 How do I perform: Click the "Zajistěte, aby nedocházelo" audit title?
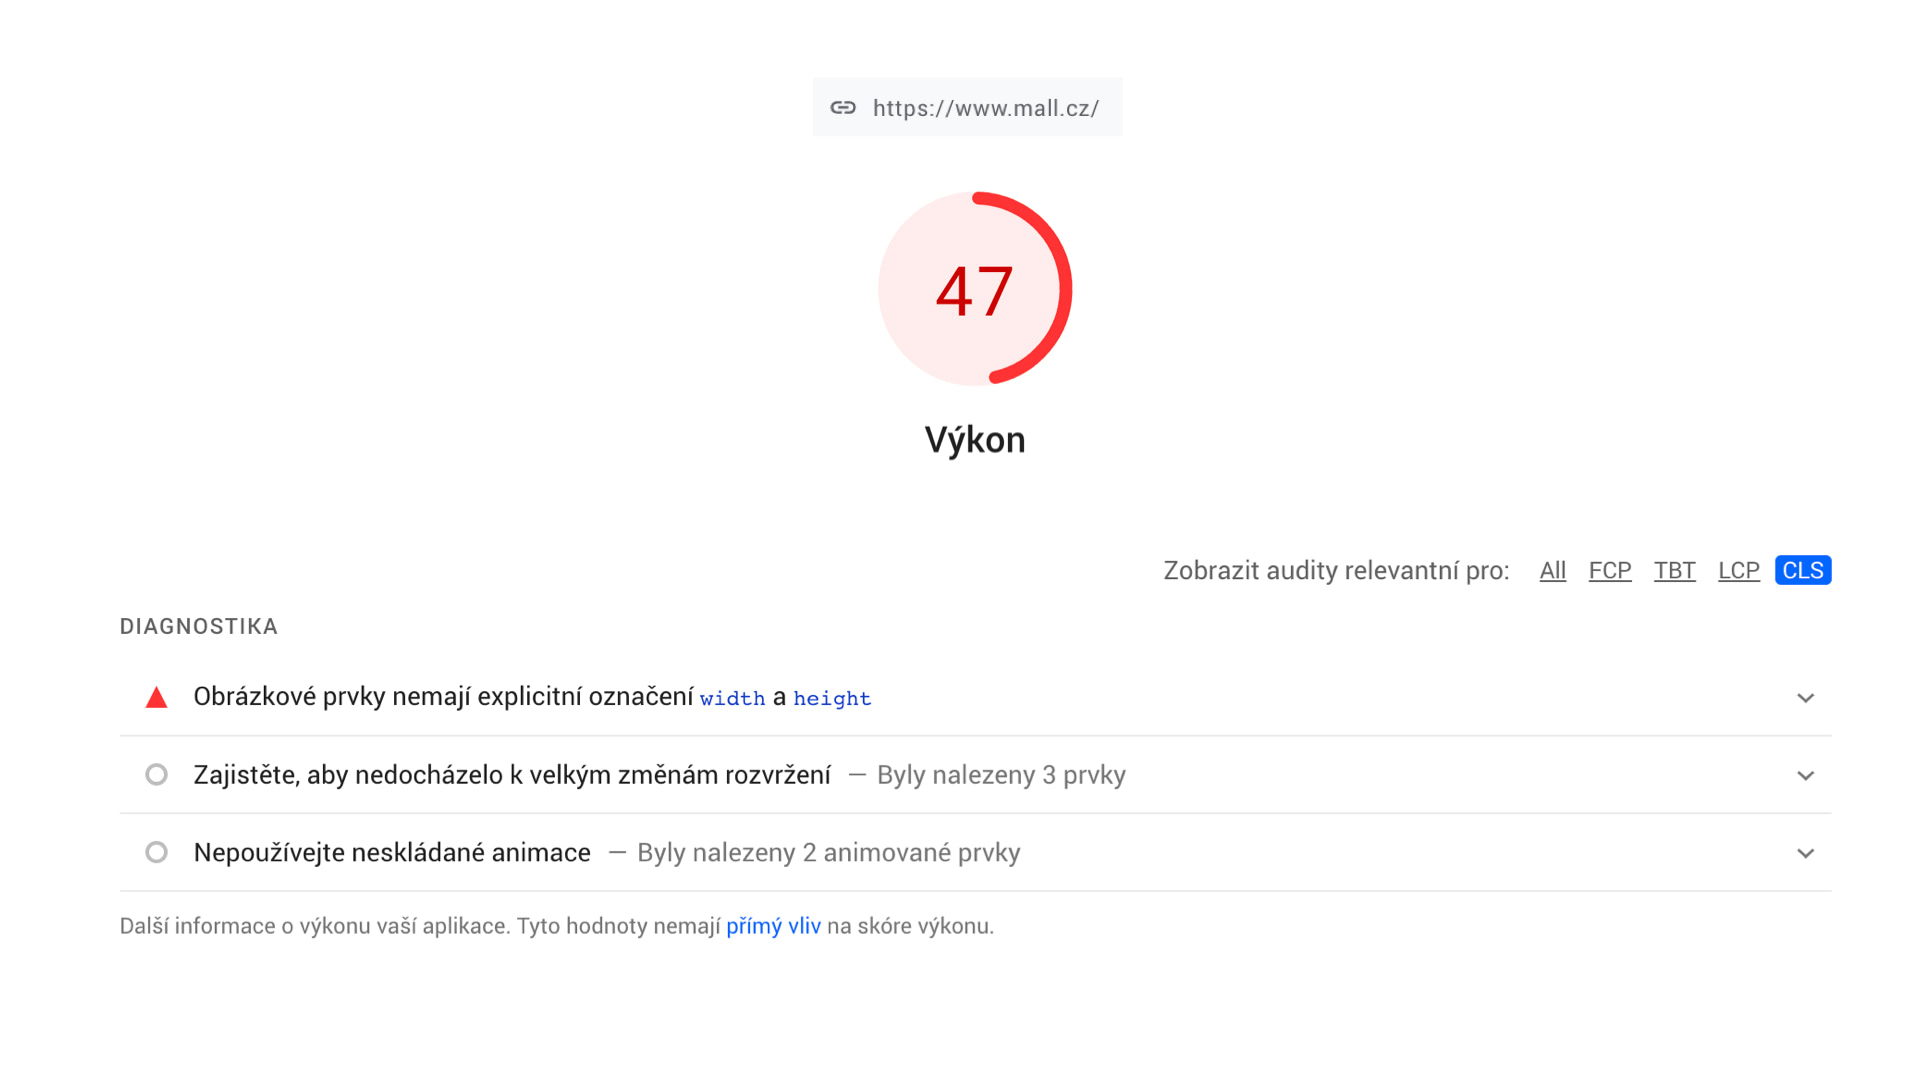[512, 775]
